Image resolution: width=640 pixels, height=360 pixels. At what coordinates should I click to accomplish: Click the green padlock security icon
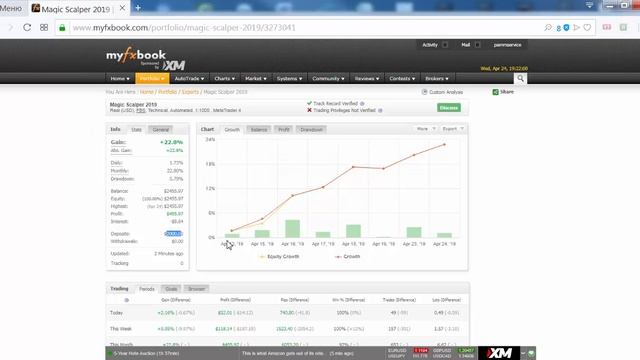(62, 28)
